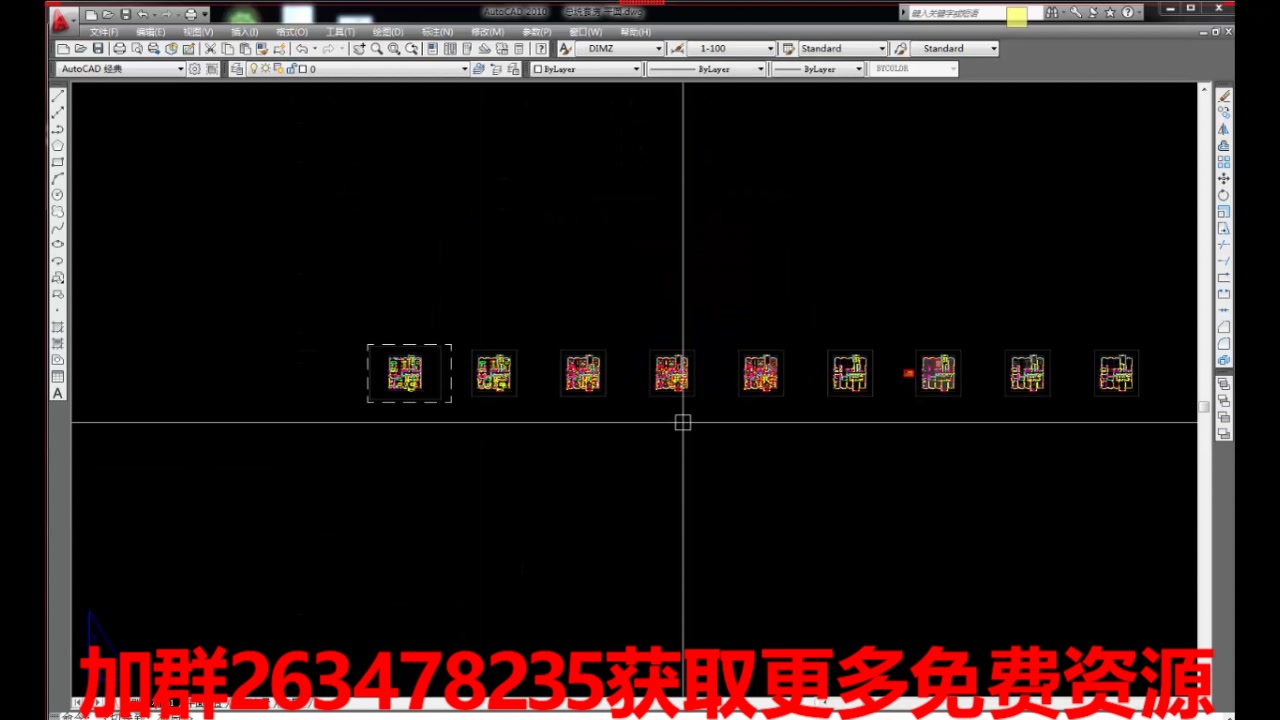Select the Construction Line tool
Image resolution: width=1280 pixels, height=720 pixels.
(58, 113)
